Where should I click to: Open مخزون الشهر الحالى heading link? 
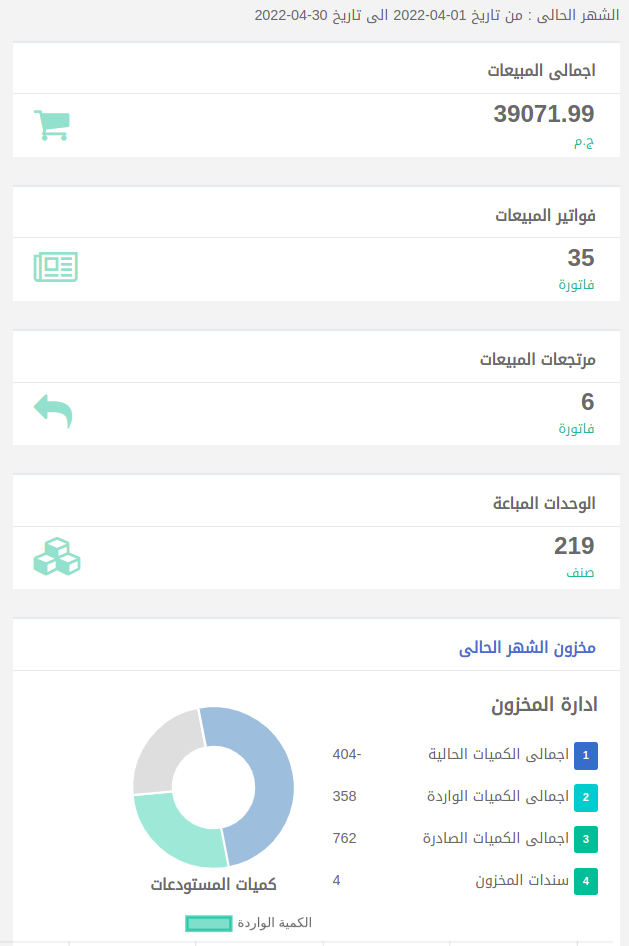(527, 647)
